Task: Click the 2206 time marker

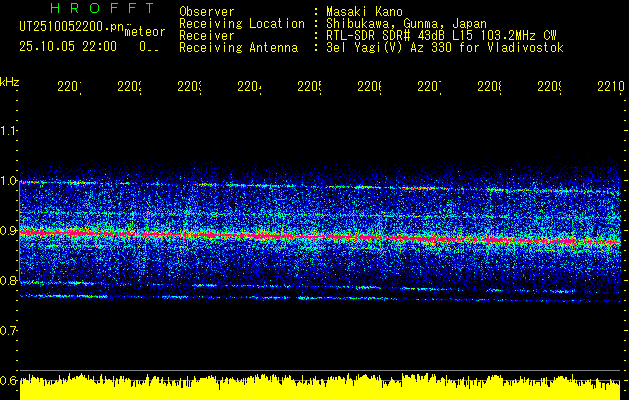Action: 369,87
